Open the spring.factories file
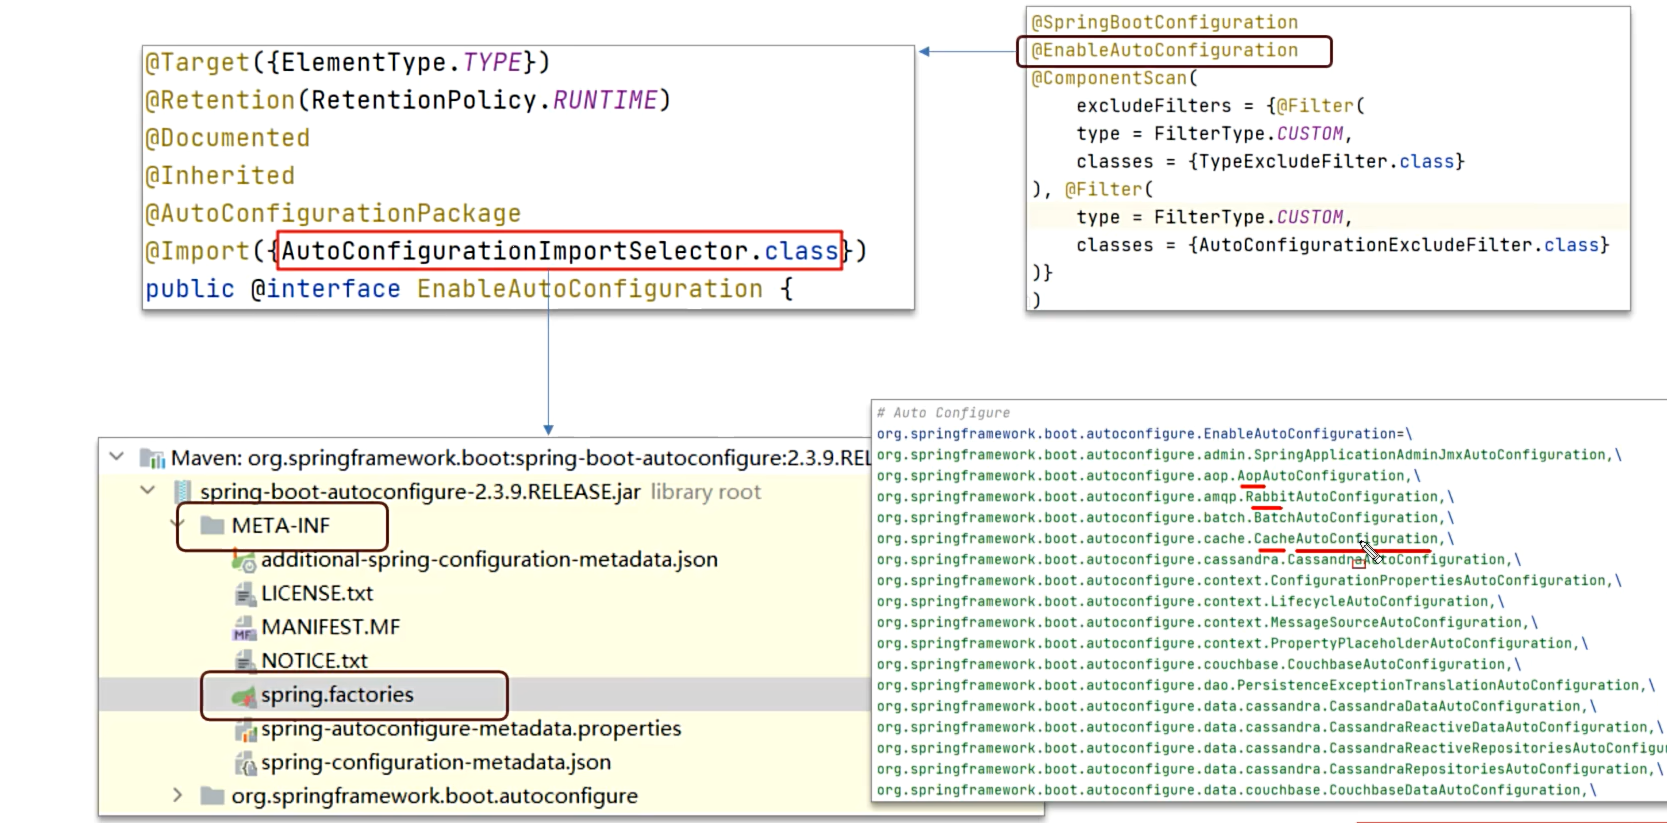1667x823 pixels. (x=337, y=694)
